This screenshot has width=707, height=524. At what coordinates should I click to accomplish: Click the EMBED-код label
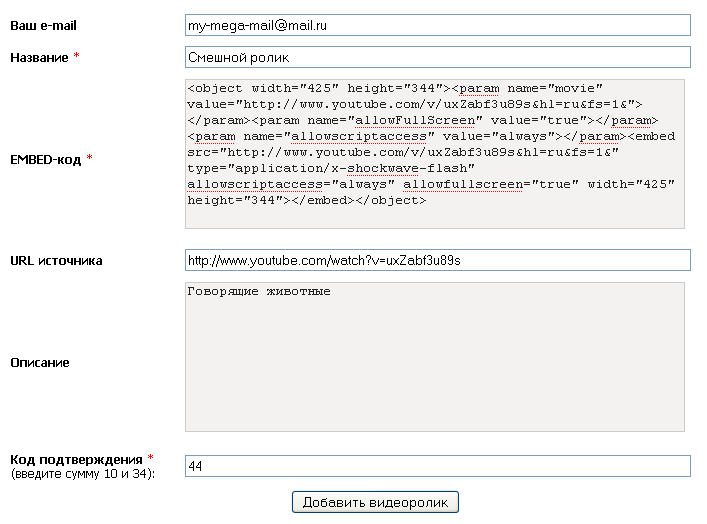pos(45,159)
